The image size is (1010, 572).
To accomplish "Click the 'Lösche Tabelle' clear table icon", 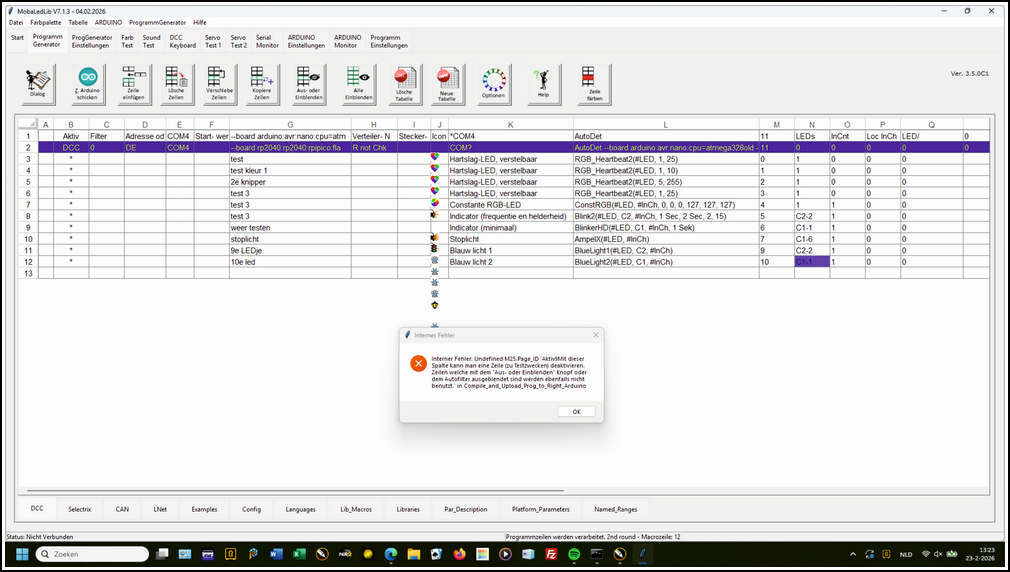I will click(x=404, y=83).
